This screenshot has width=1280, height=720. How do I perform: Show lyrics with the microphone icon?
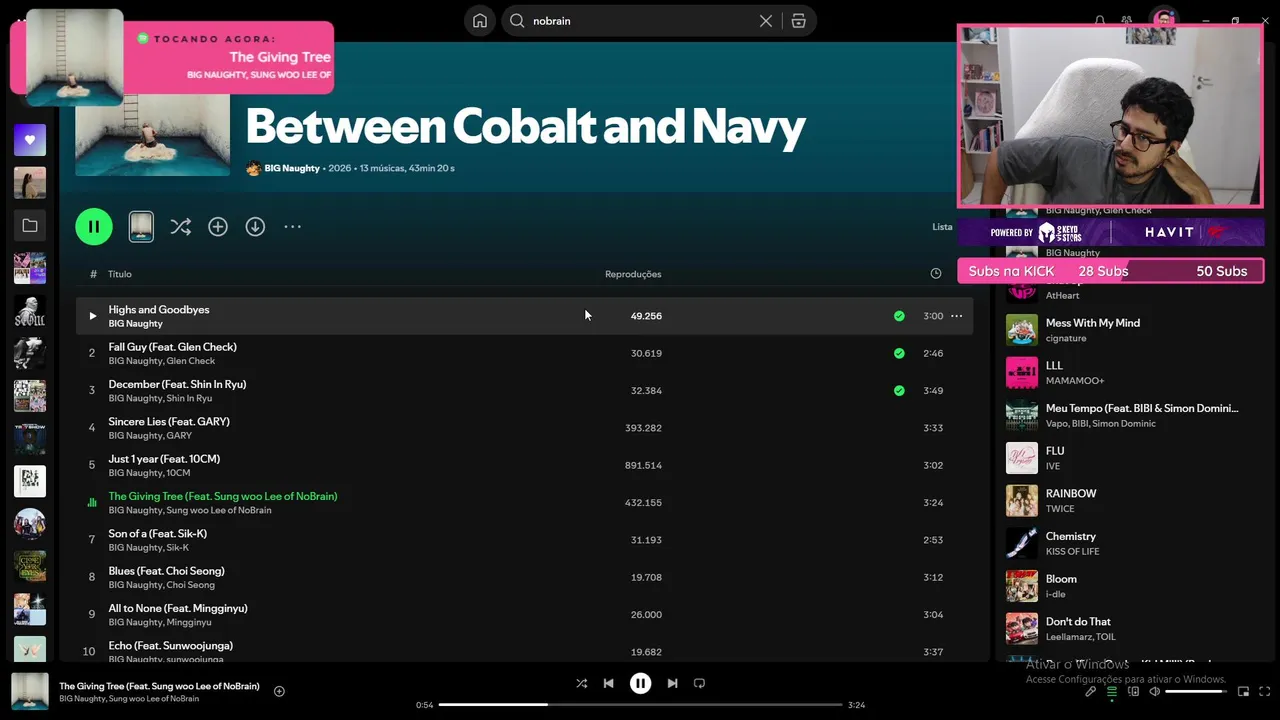(x=1091, y=691)
